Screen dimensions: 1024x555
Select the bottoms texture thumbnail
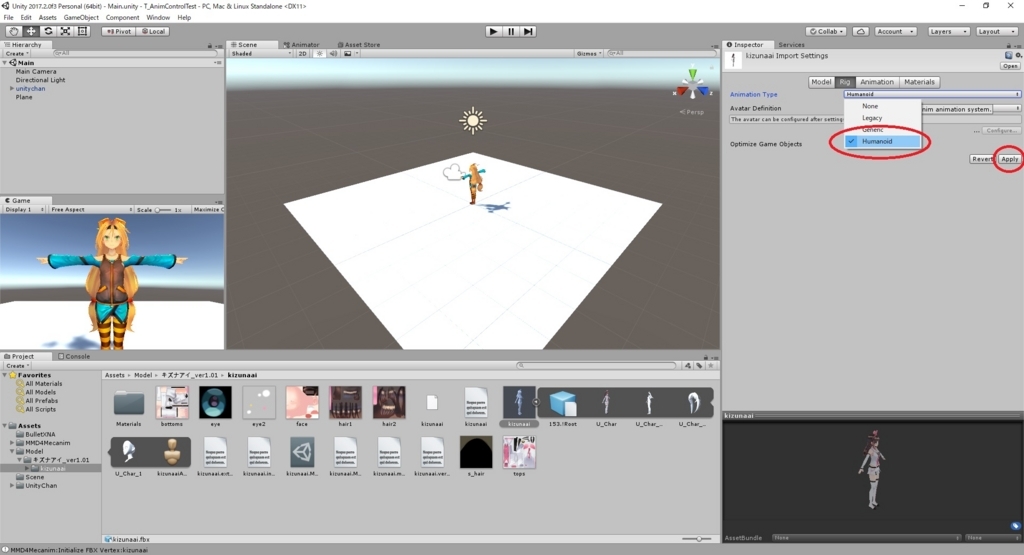pyautogui.click(x=172, y=402)
